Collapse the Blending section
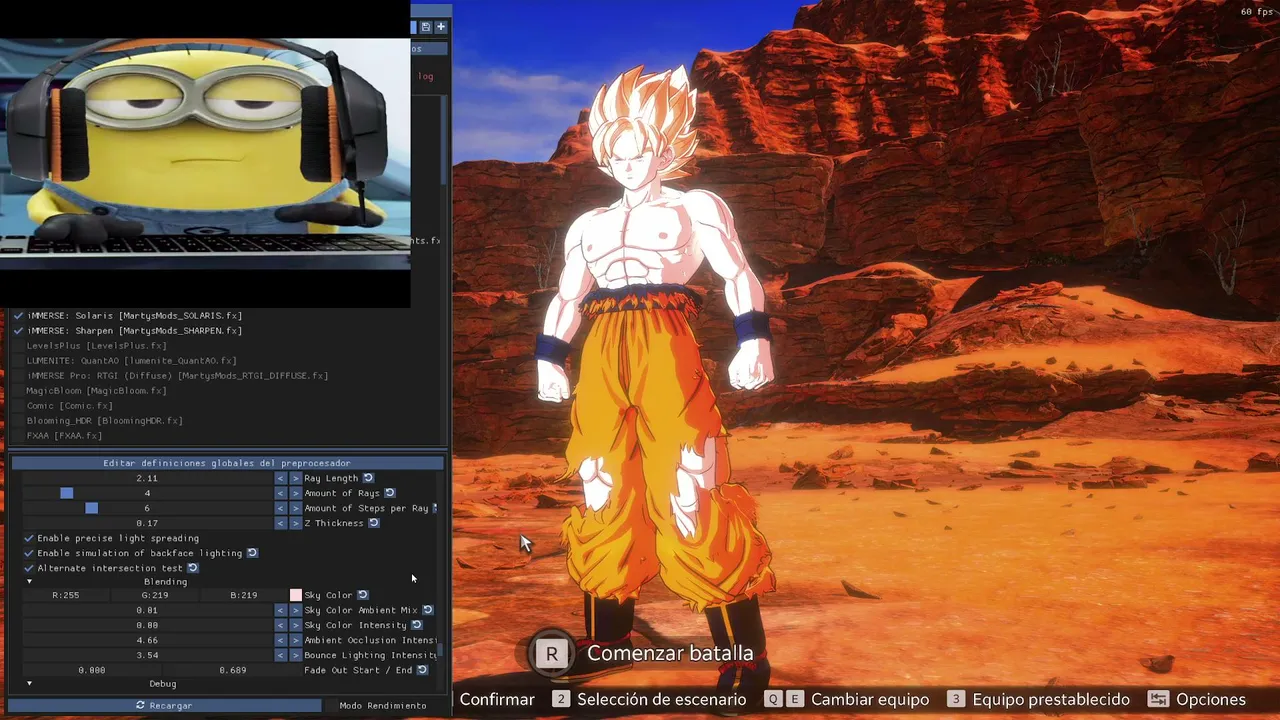 (29, 581)
